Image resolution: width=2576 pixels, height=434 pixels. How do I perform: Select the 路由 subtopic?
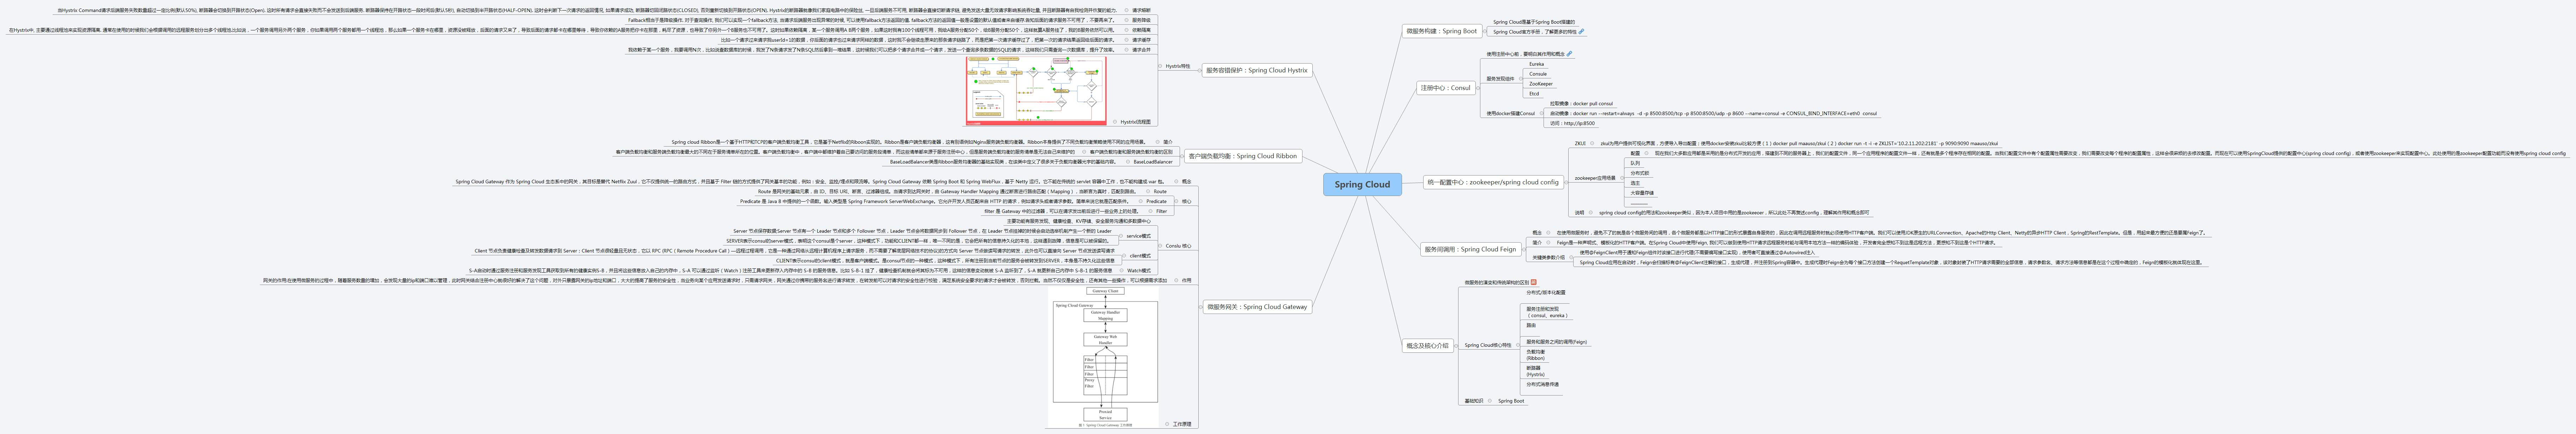(x=1531, y=325)
